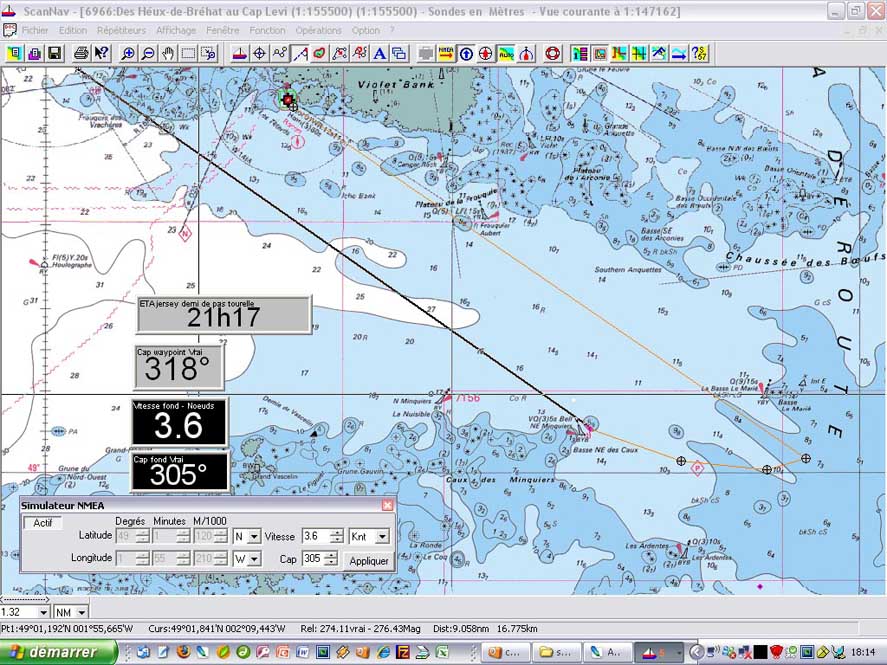
Task: Open the W longitude hemisphere dropdown
Action: point(254,559)
